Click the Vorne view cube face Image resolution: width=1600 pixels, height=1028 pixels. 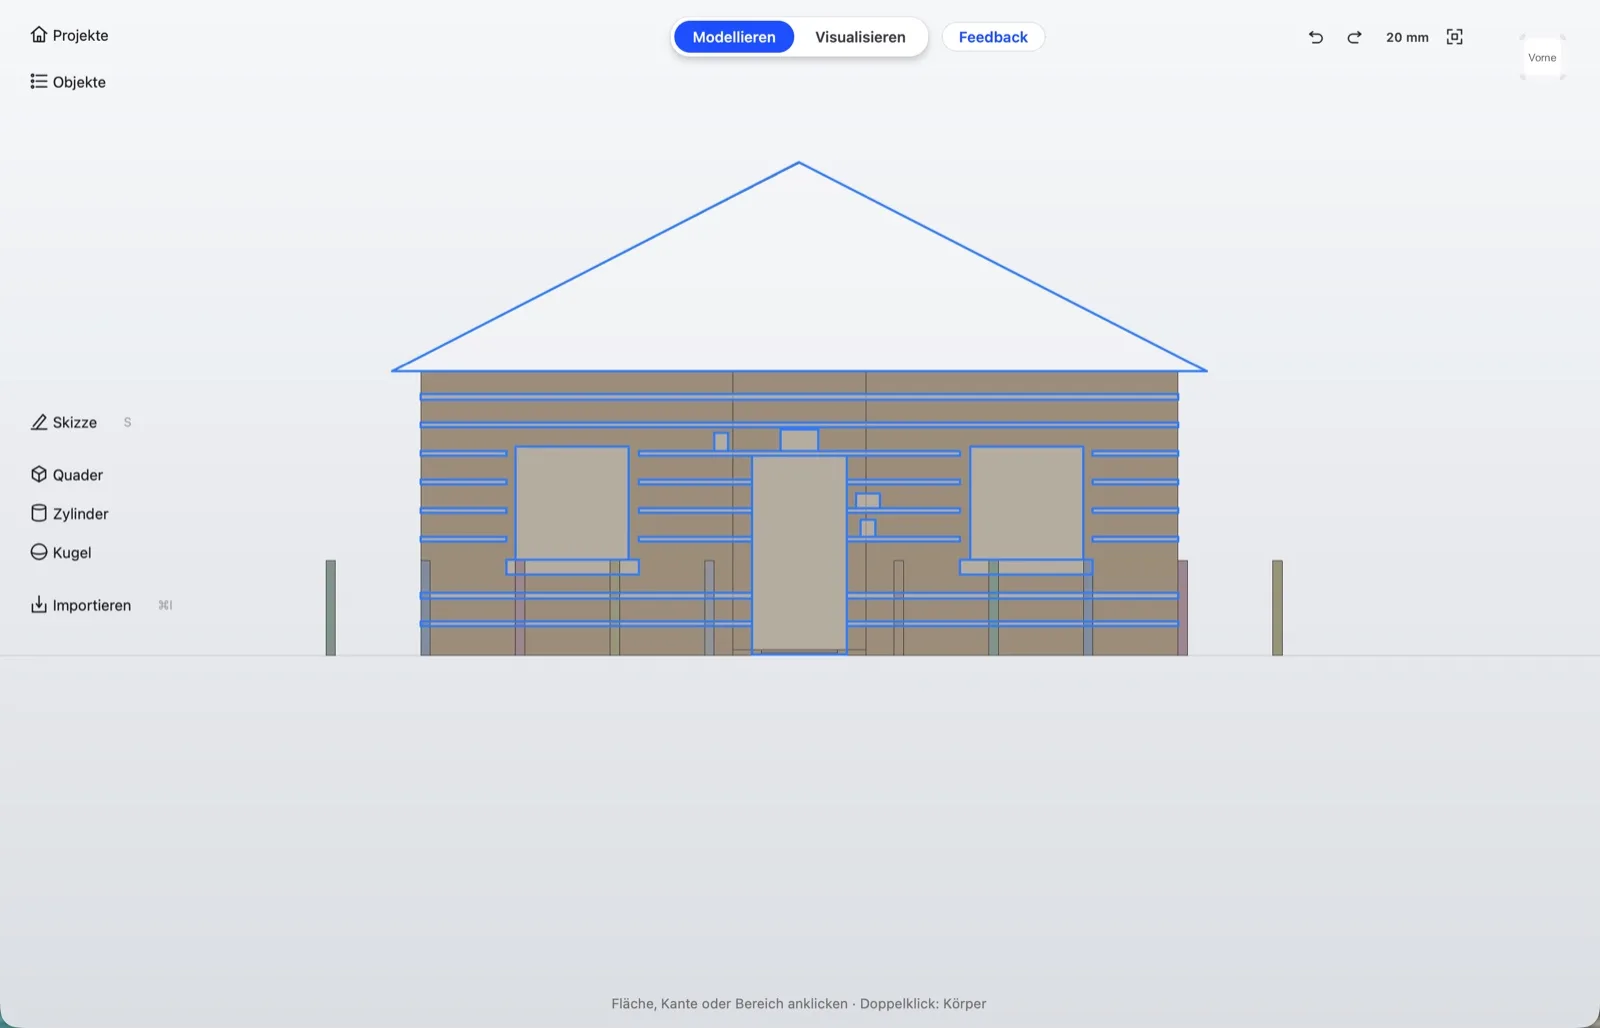pyautogui.click(x=1542, y=58)
